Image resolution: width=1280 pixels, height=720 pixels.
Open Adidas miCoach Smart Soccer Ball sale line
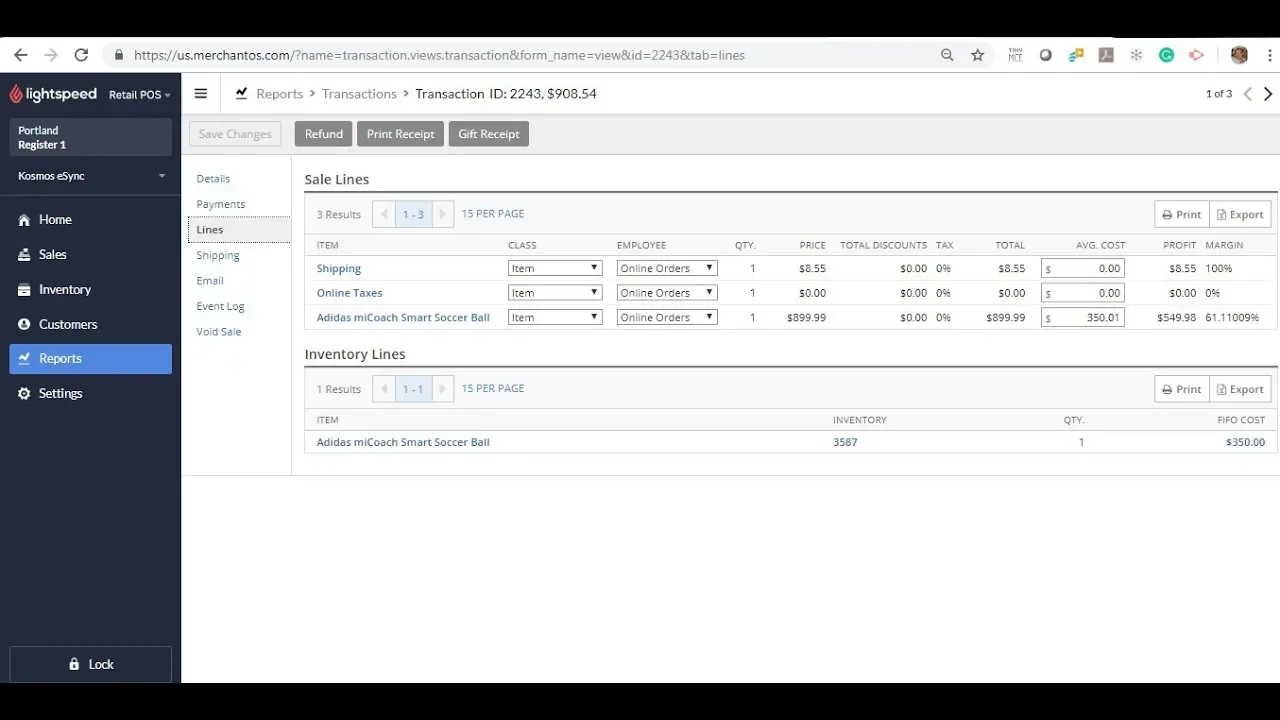pyautogui.click(x=403, y=317)
